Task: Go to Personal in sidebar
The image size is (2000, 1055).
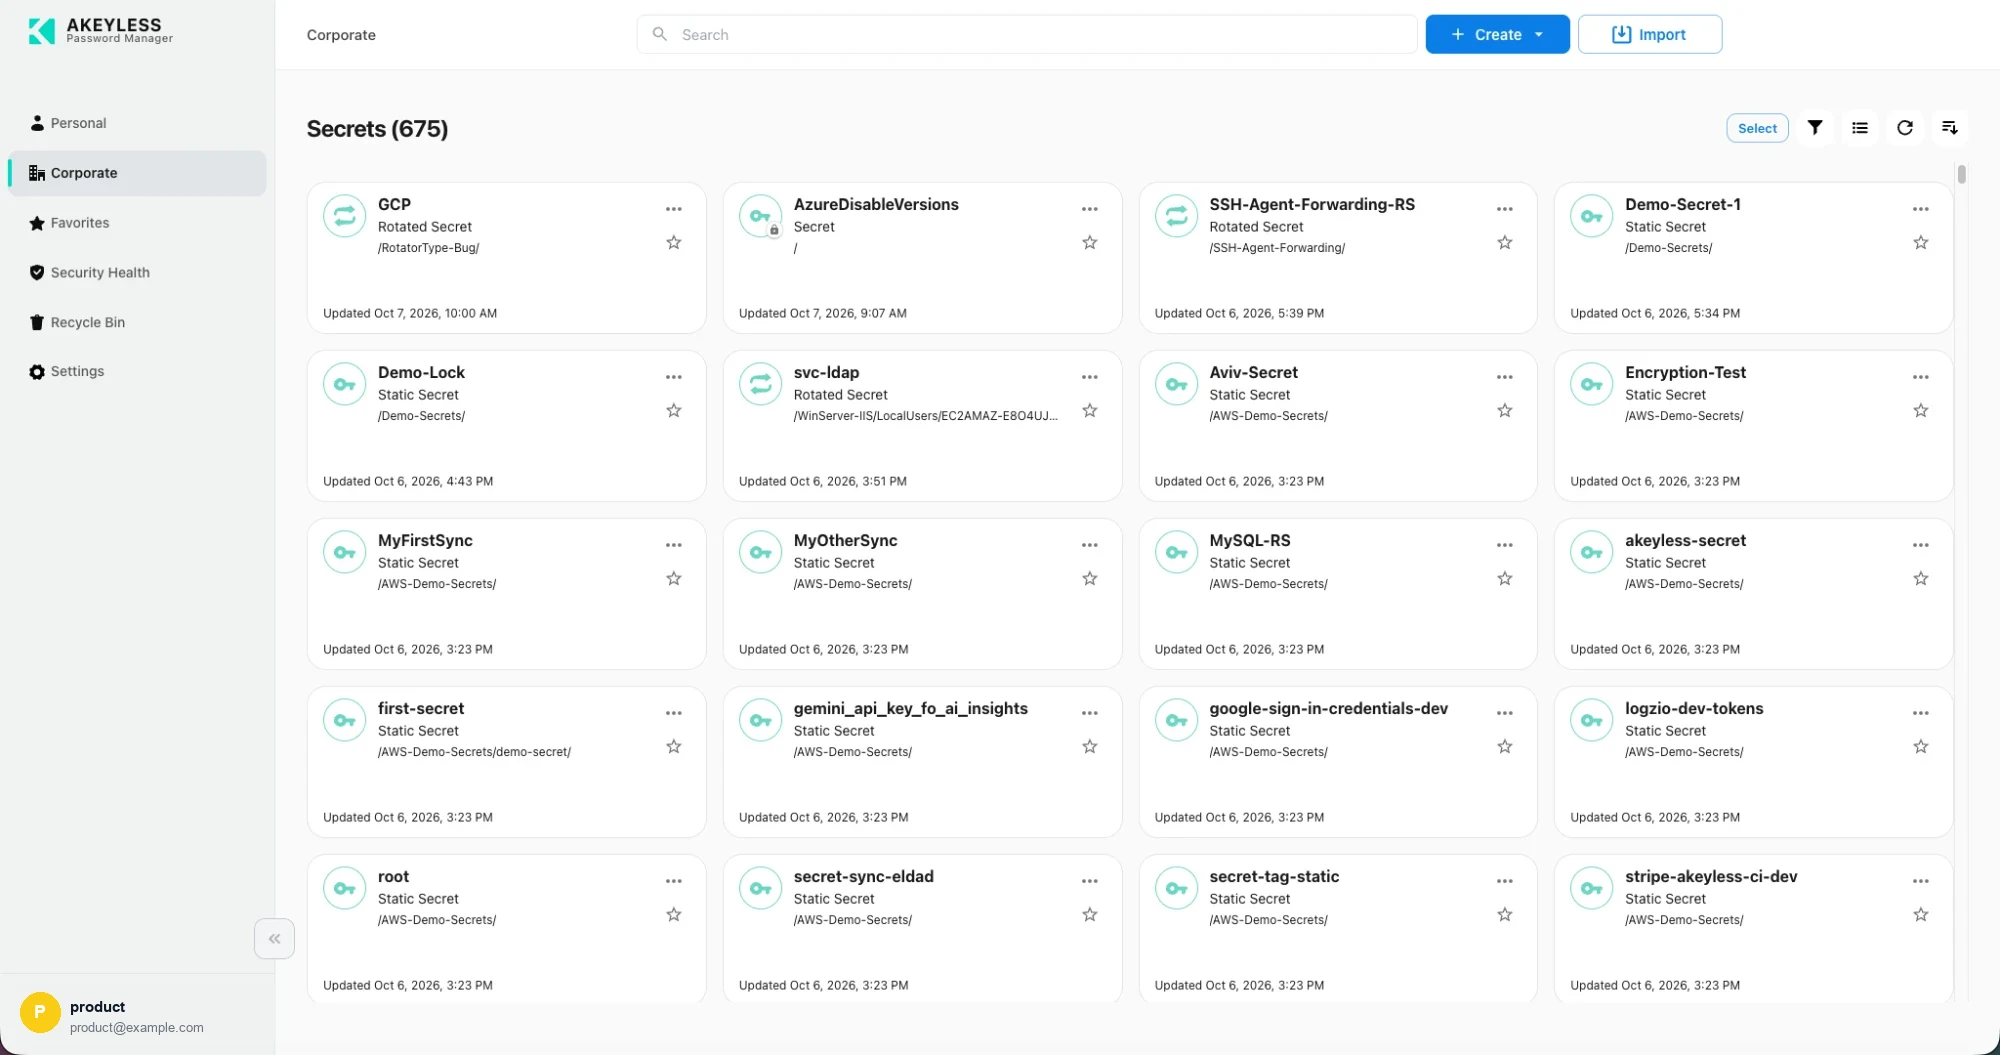Action: (x=137, y=123)
